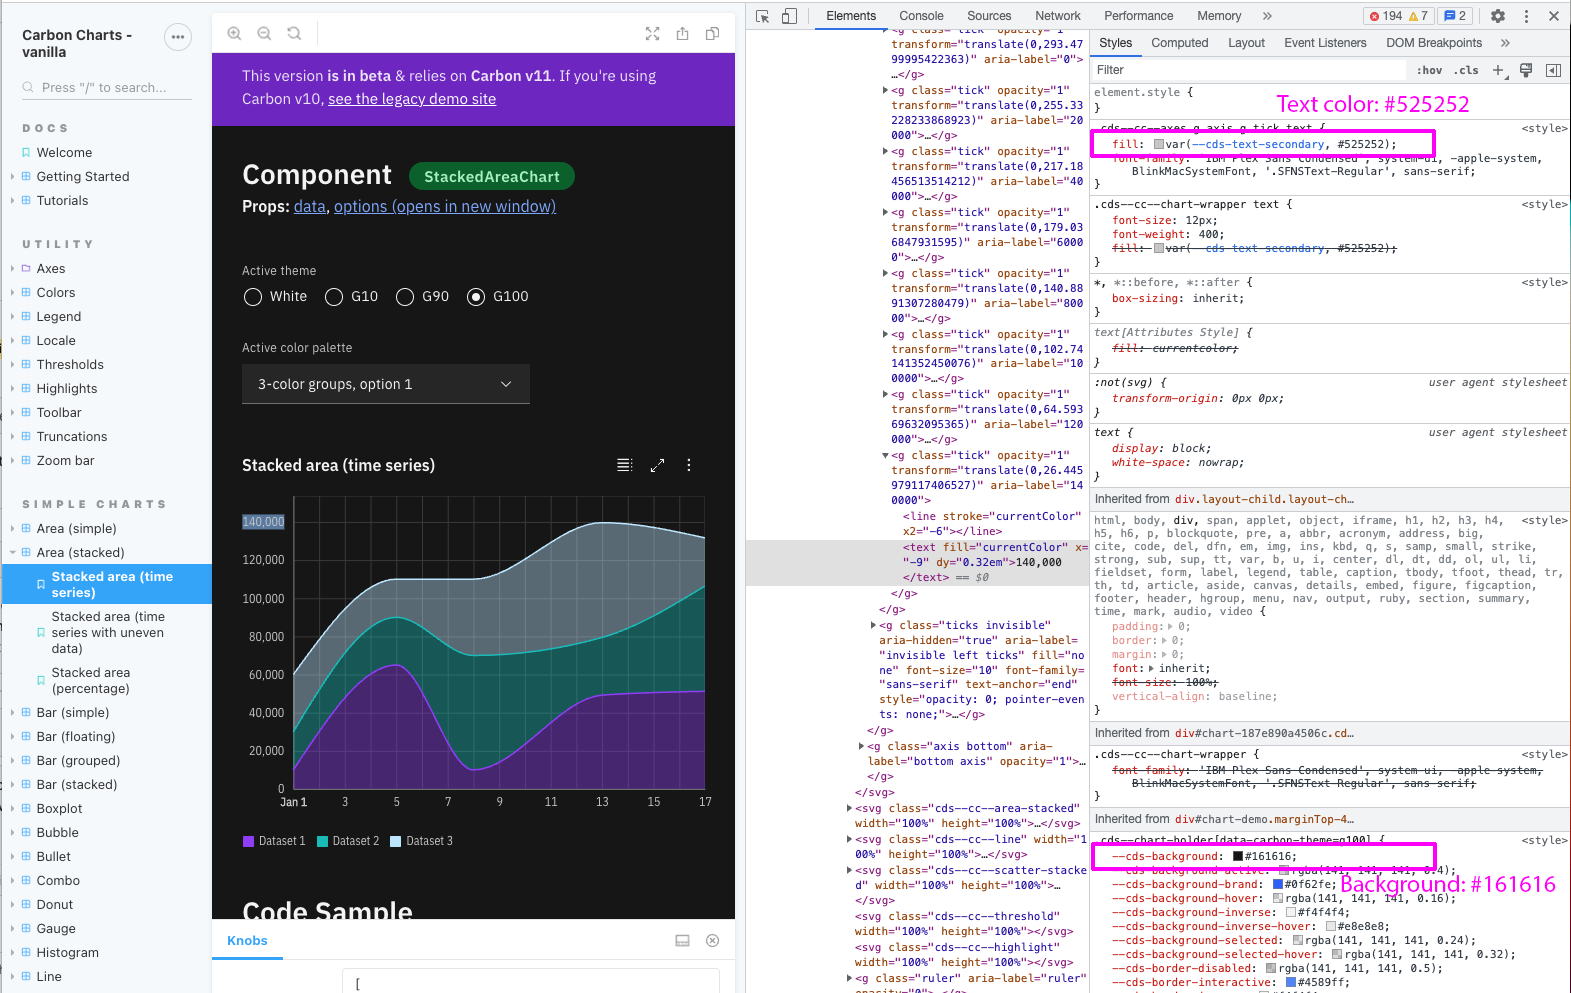Add a new style rule

point(1497,70)
